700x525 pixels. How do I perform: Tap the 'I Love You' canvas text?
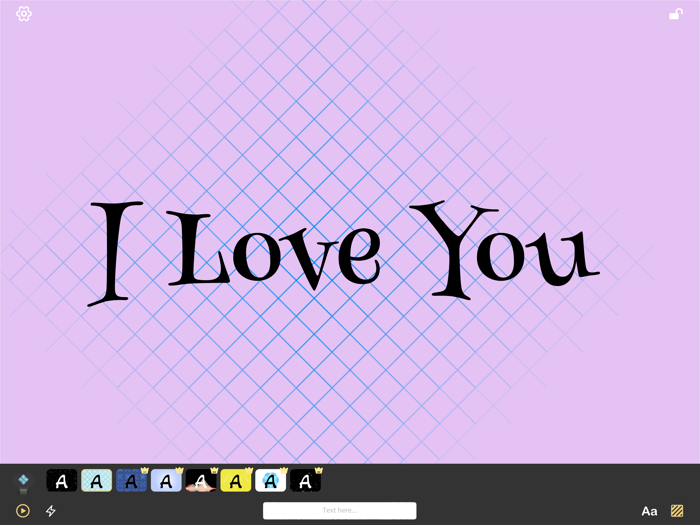click(343, 253)
